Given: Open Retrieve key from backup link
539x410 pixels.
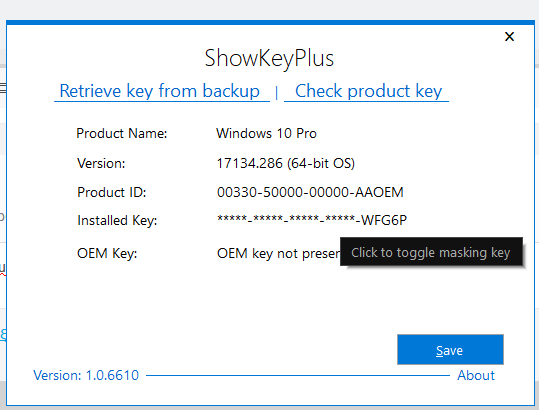Looking at the screenshot, I should (x=162, y=91).
